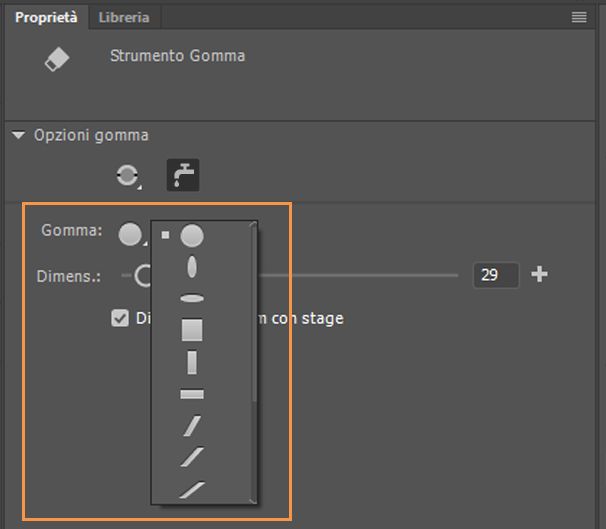Click the Gomma: label
606x529 pixels.
72,230
